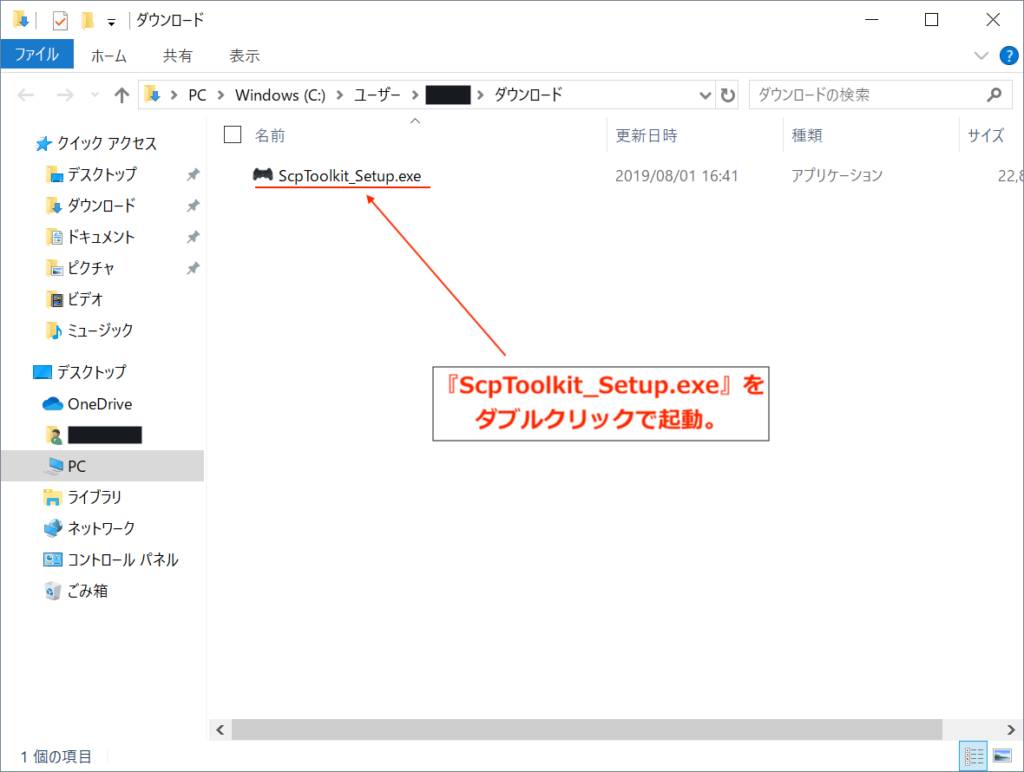1024x772 pixels.
Task: Click the pin icon beside ピクチャ
Action: coord(193,268)
